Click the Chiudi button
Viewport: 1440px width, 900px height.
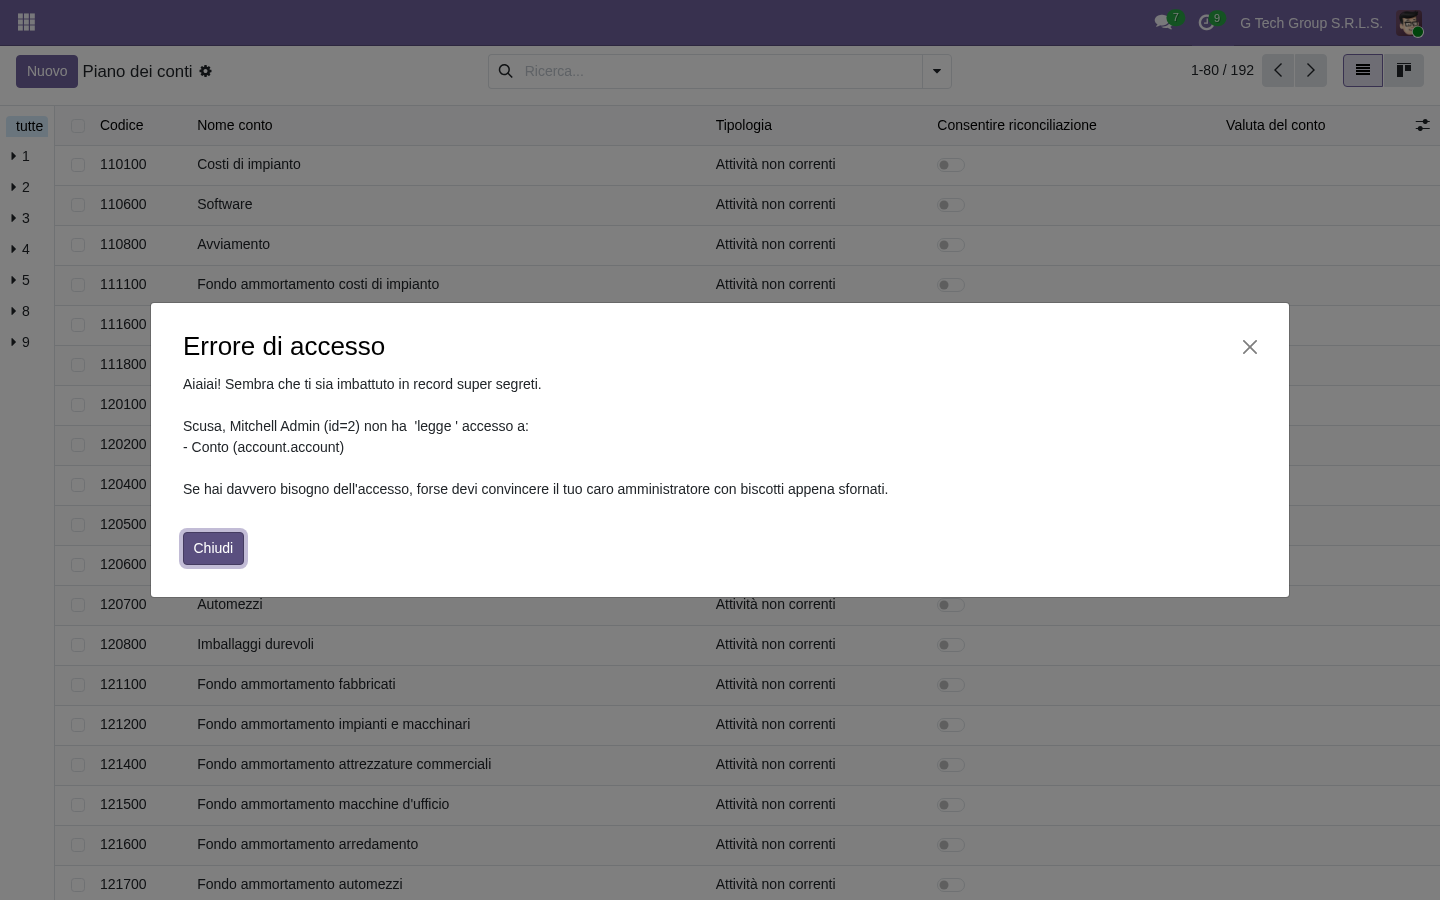pyautogui.click(x=213, y=548)
